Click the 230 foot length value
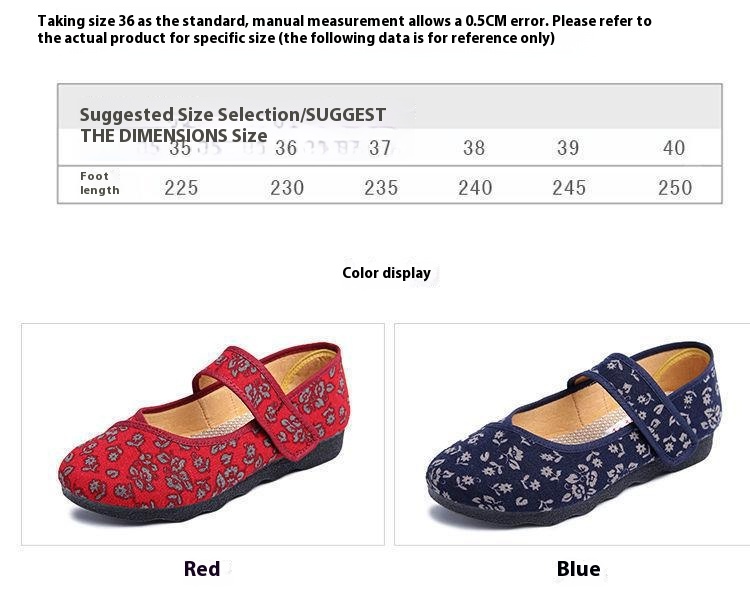The height and width of the screenshot is (596, 750). click(x=287, y=187)
